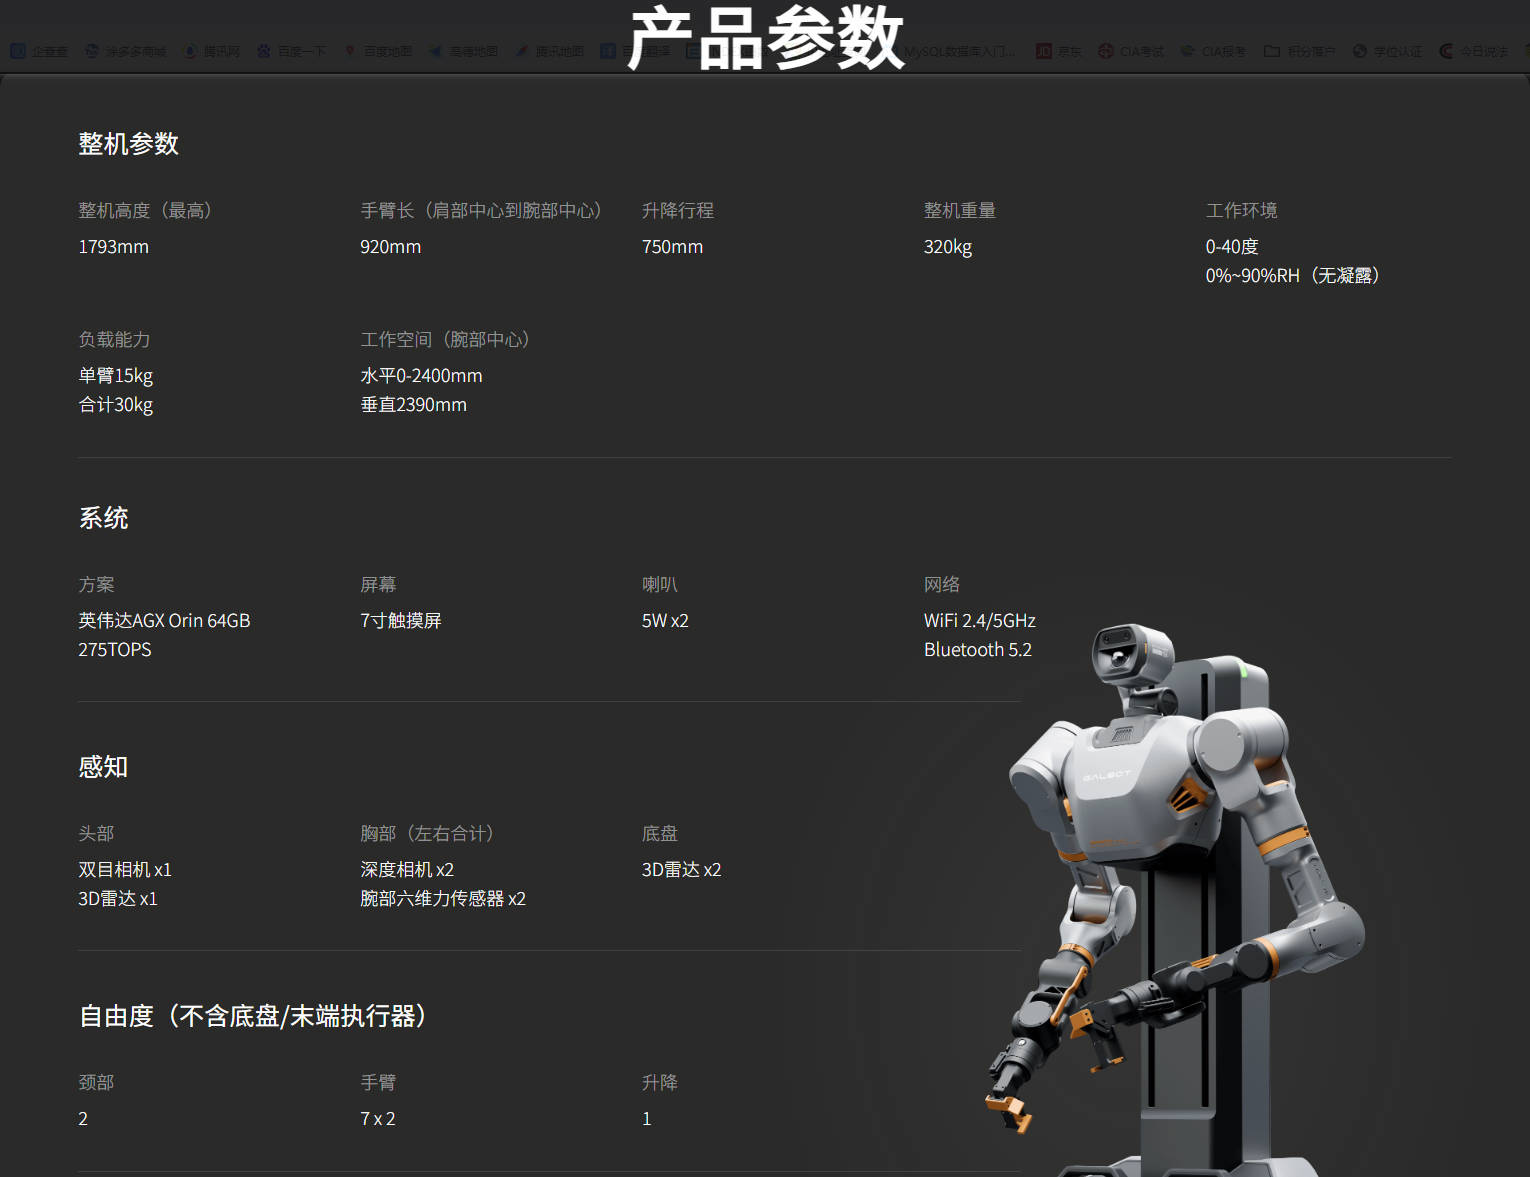This screenshot has width=1530, height=1177.
Task: Open the 企查查 bookmark
Action: [39, 51]
